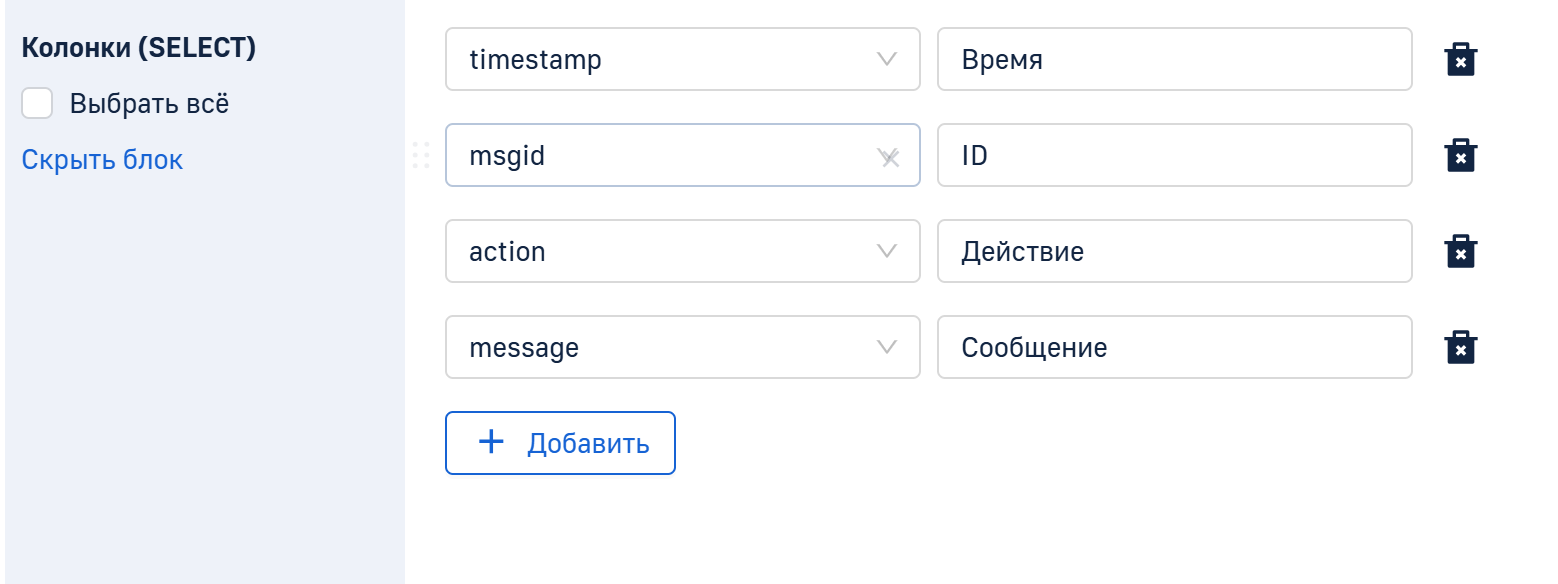Grab the drag handle beside msgid
The width and height of the screenshot is (1558, 584).
pos(421,156)
